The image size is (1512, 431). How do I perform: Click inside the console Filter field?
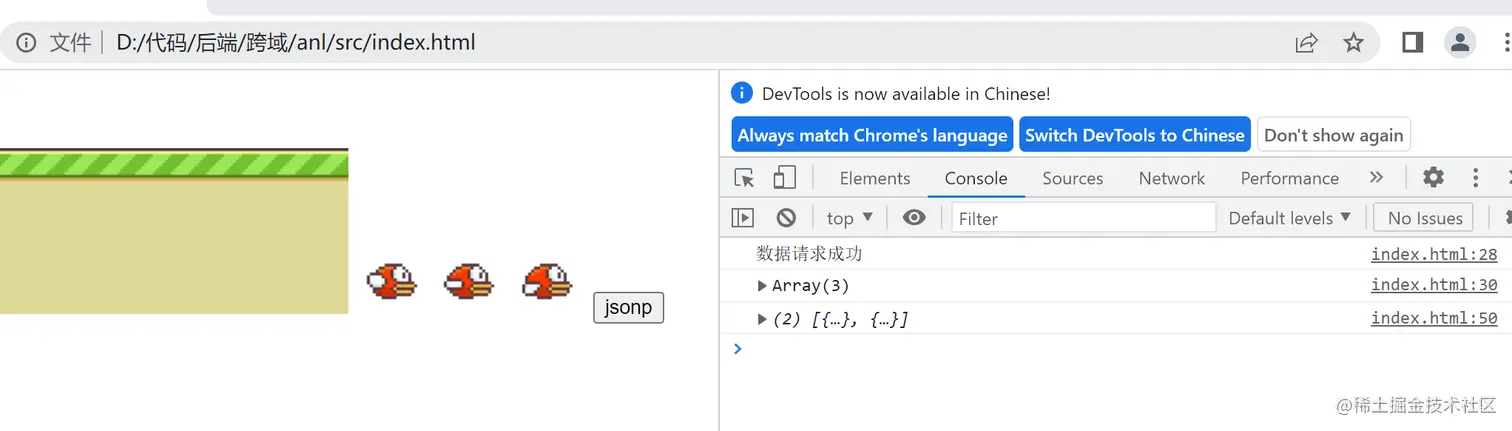[1083, 218]
